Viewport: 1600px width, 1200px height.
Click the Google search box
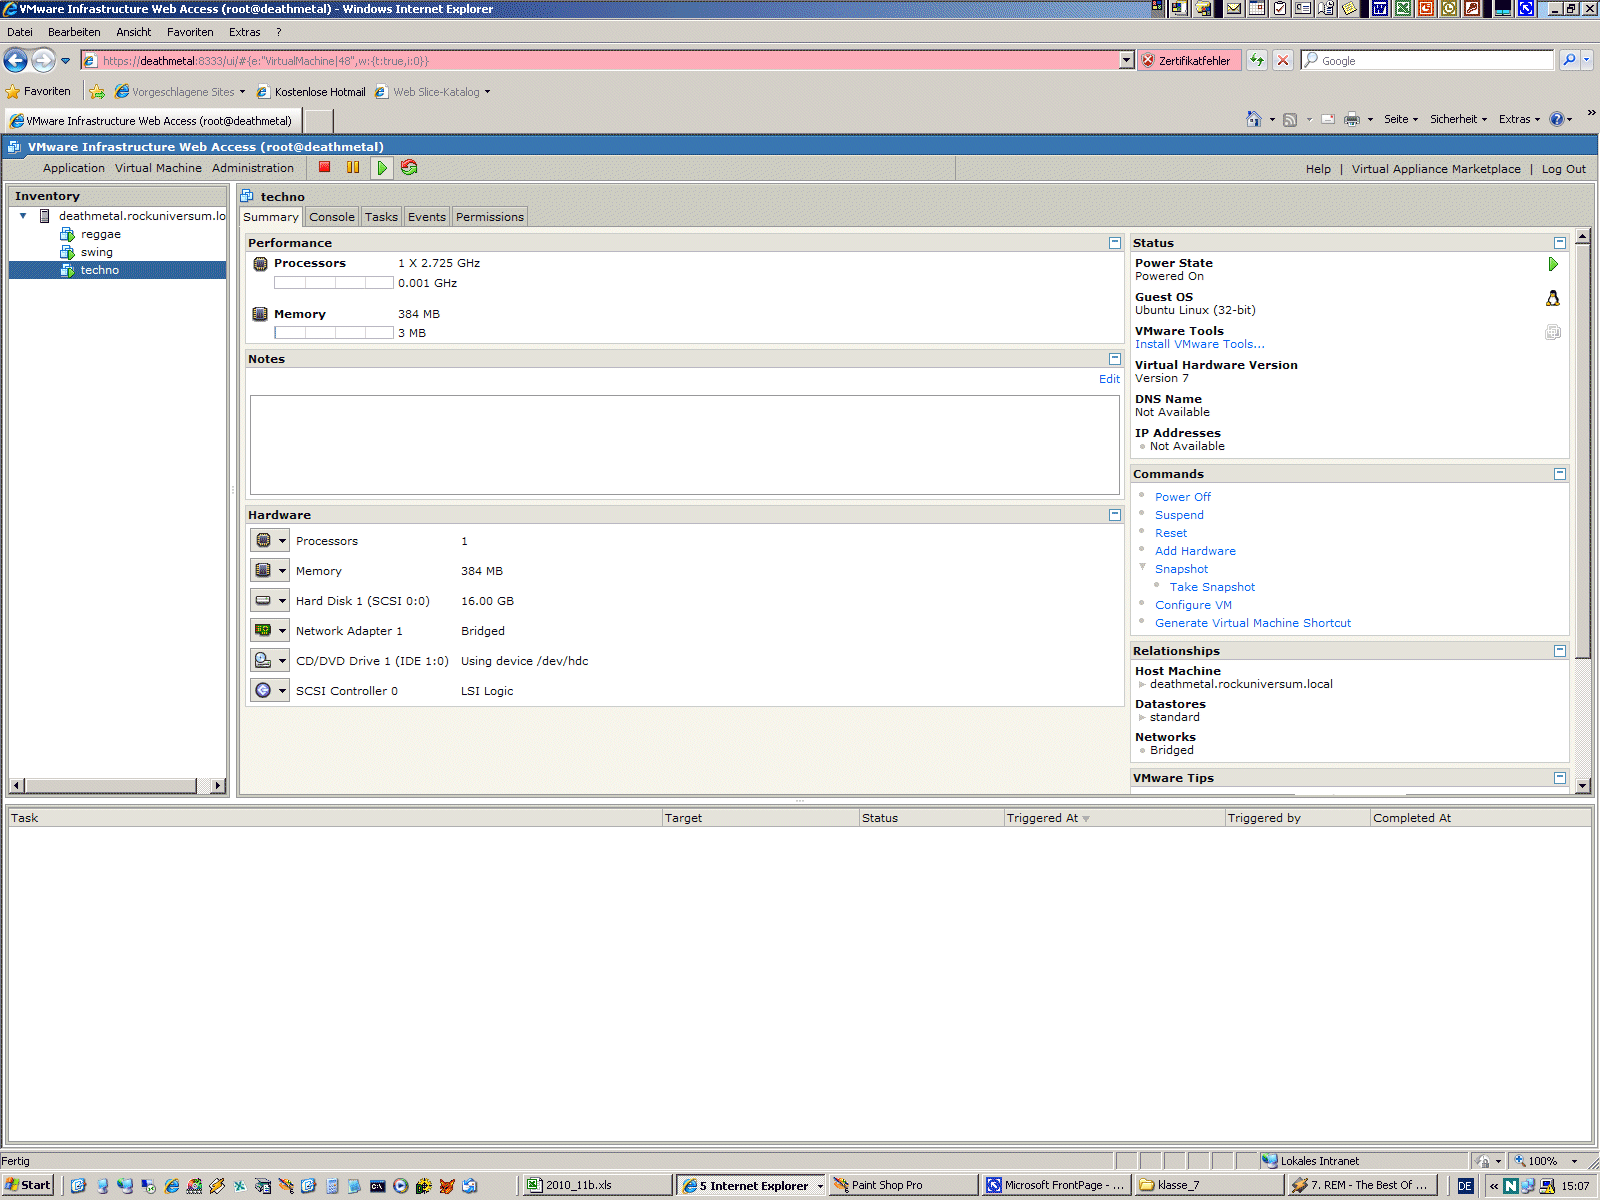[1428, 61]
